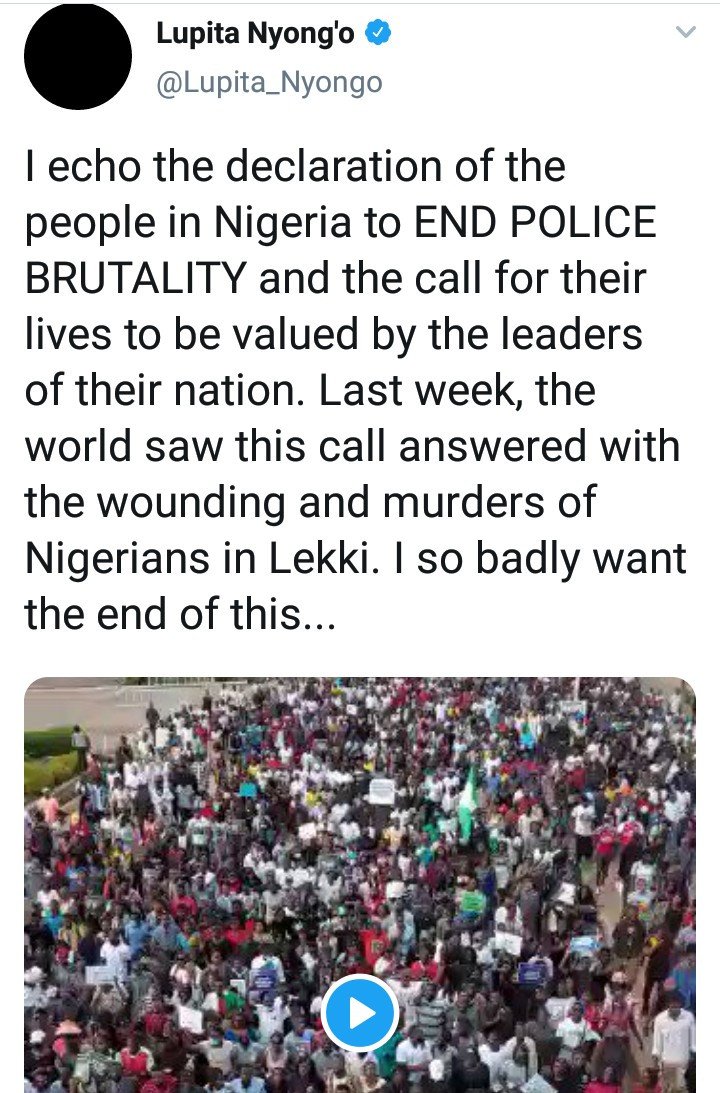This screenshot has width=720, height=1093.
Task: Open the tweet options chevron menu
Action: click(687, 32)
